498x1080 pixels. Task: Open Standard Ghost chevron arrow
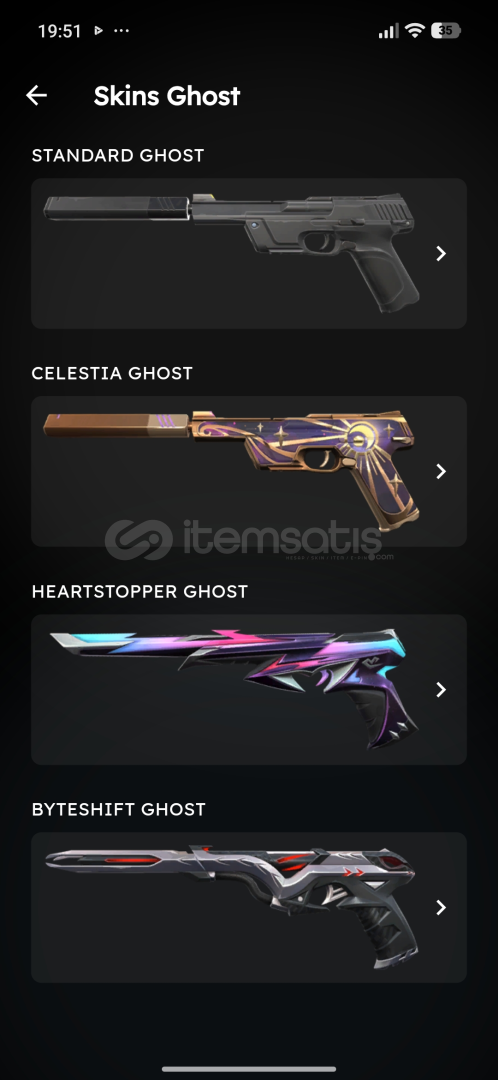coord(441,253)
